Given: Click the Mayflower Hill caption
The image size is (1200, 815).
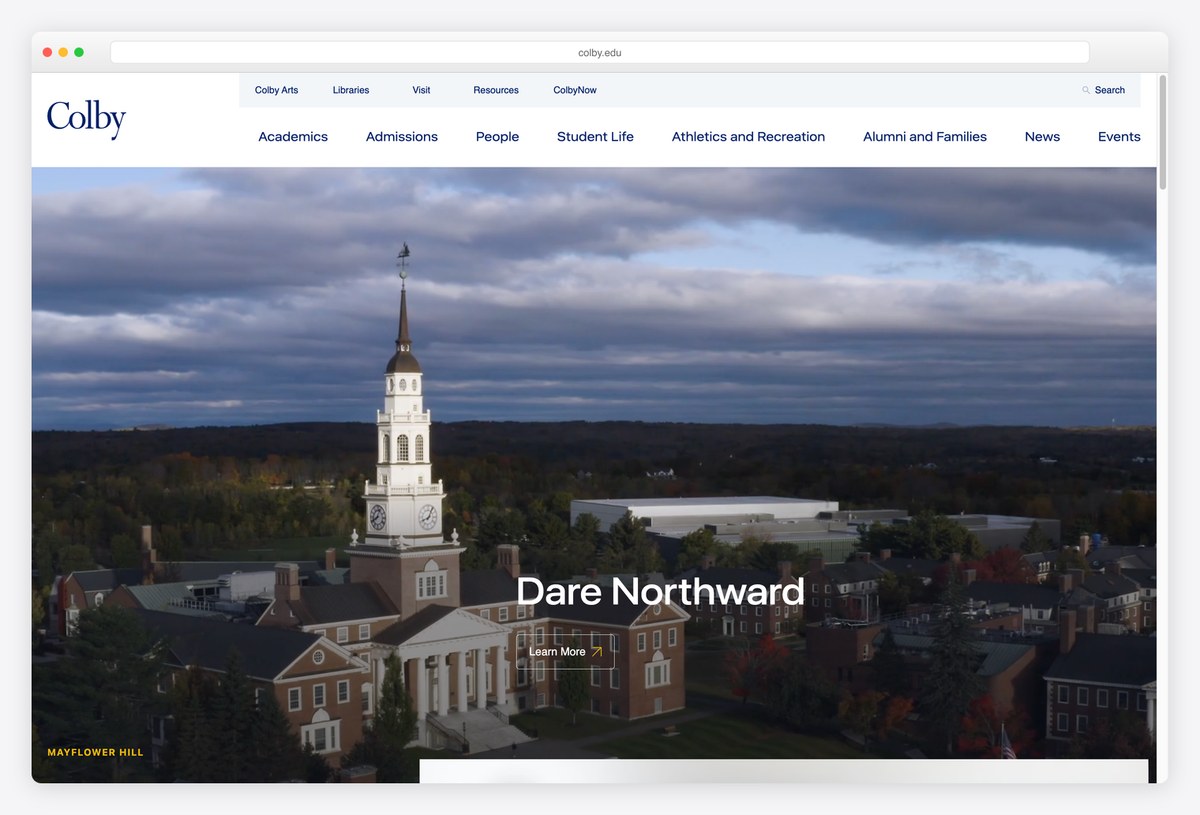Looking at the screenshot, I should pos(96,752).
